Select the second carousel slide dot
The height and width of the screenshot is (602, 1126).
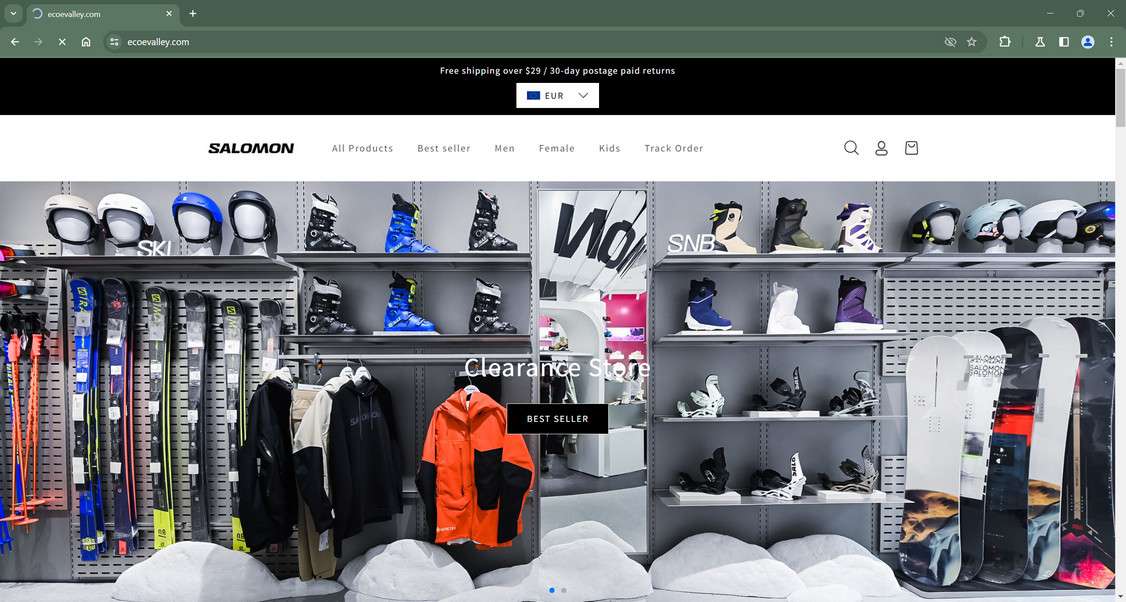(564, 591)
